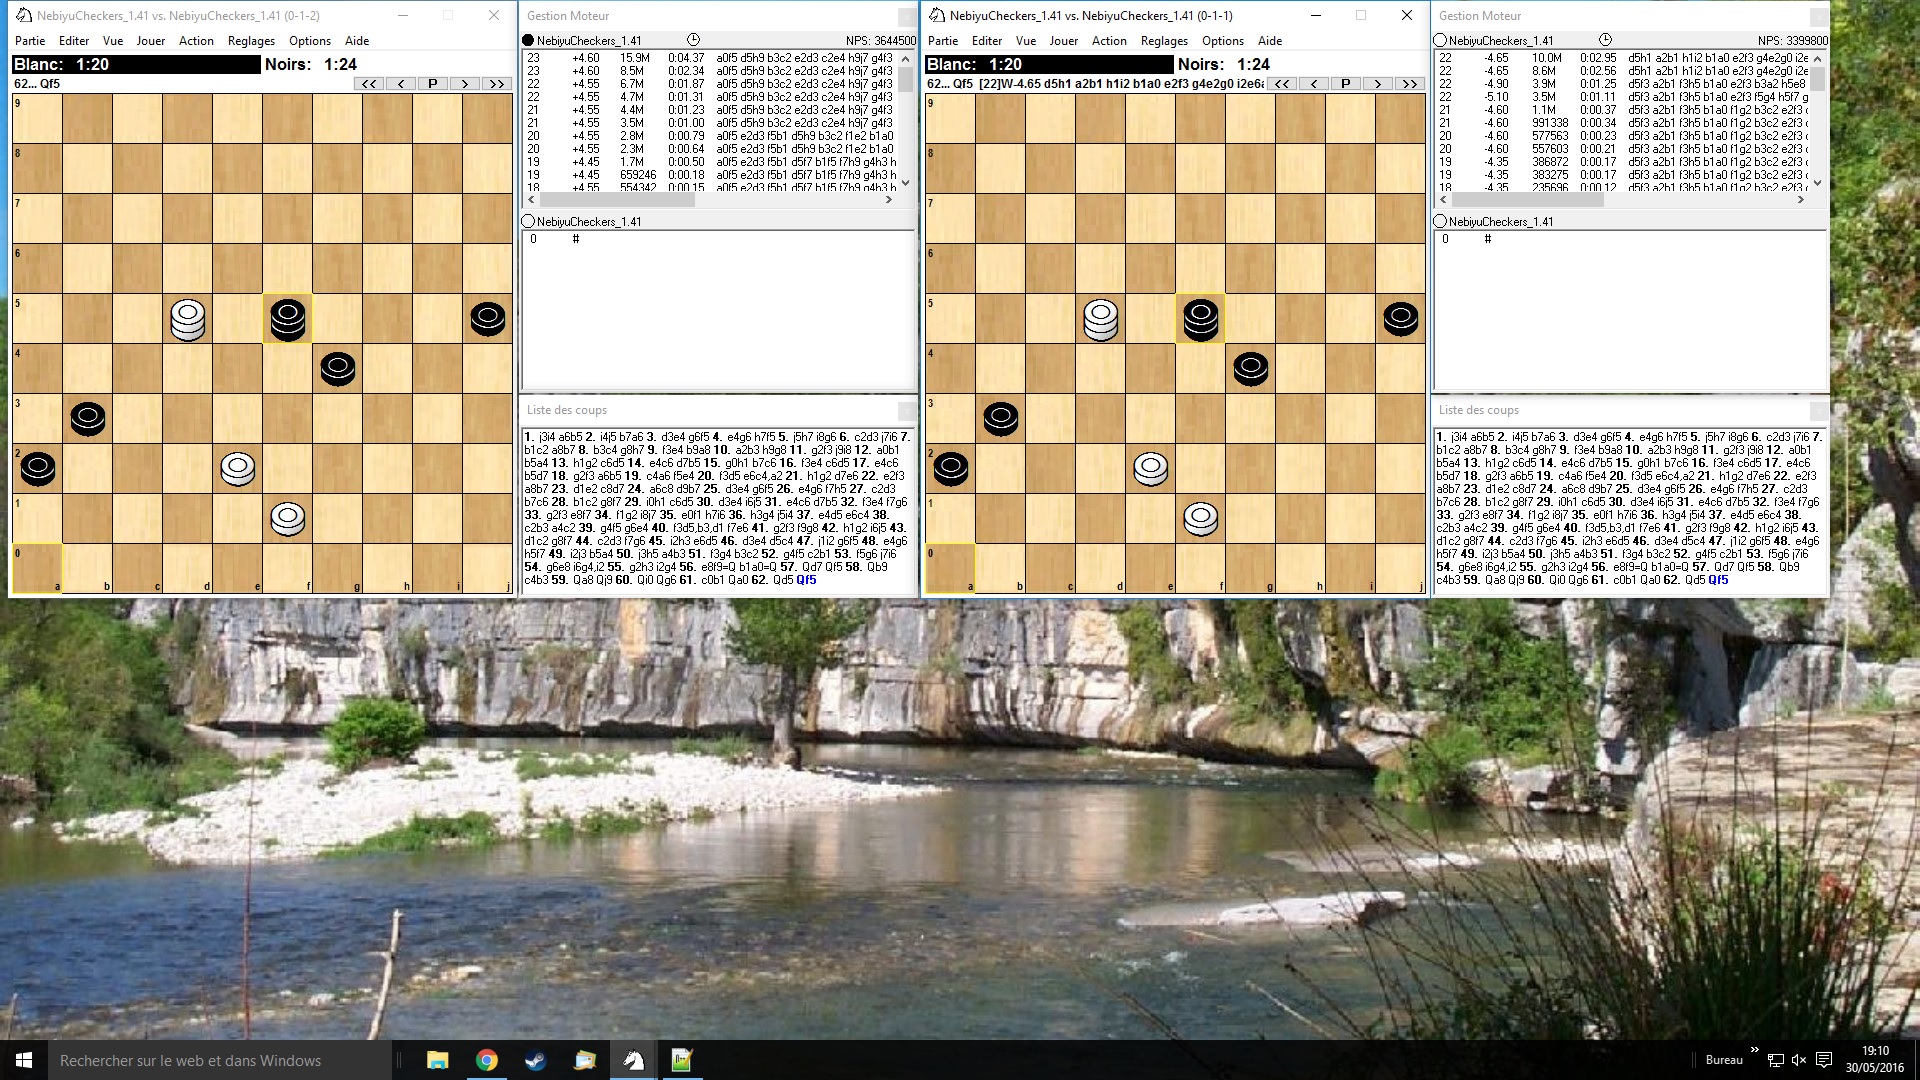Step forward one move in right board

(1378, 84)
